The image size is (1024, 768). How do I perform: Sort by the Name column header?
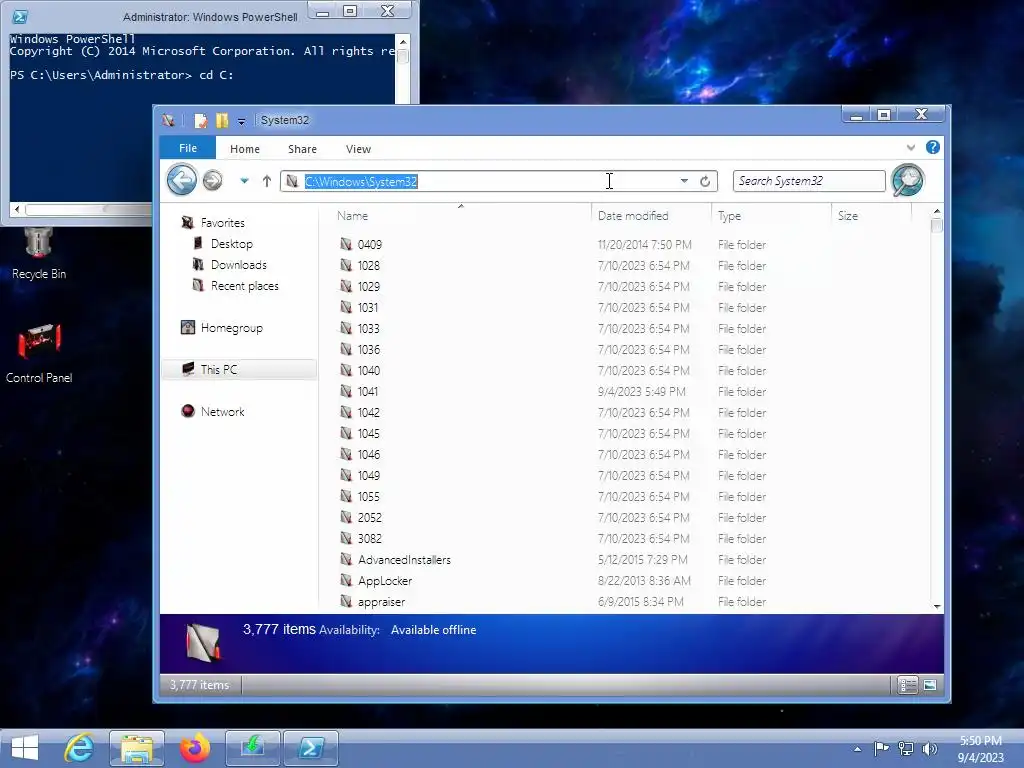pos(352,216)
